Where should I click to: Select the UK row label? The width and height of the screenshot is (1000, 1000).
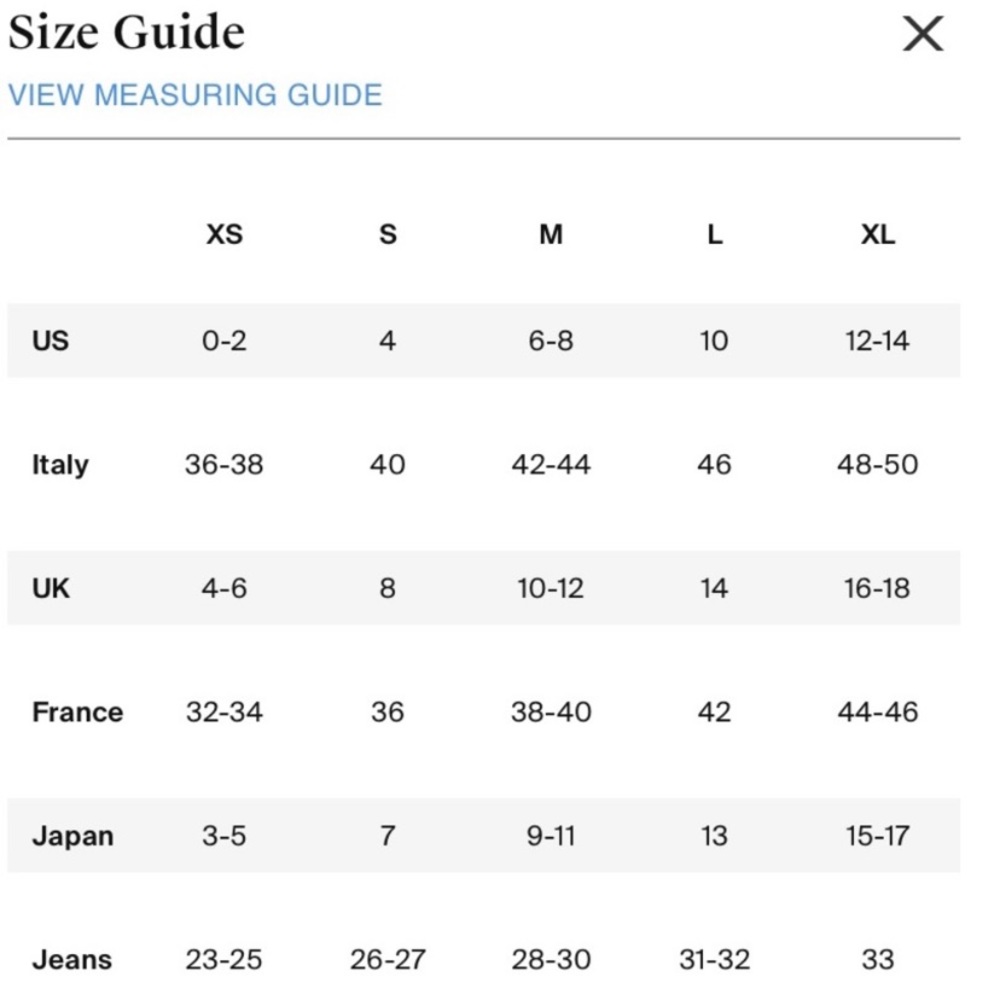(x=51, y=588)
